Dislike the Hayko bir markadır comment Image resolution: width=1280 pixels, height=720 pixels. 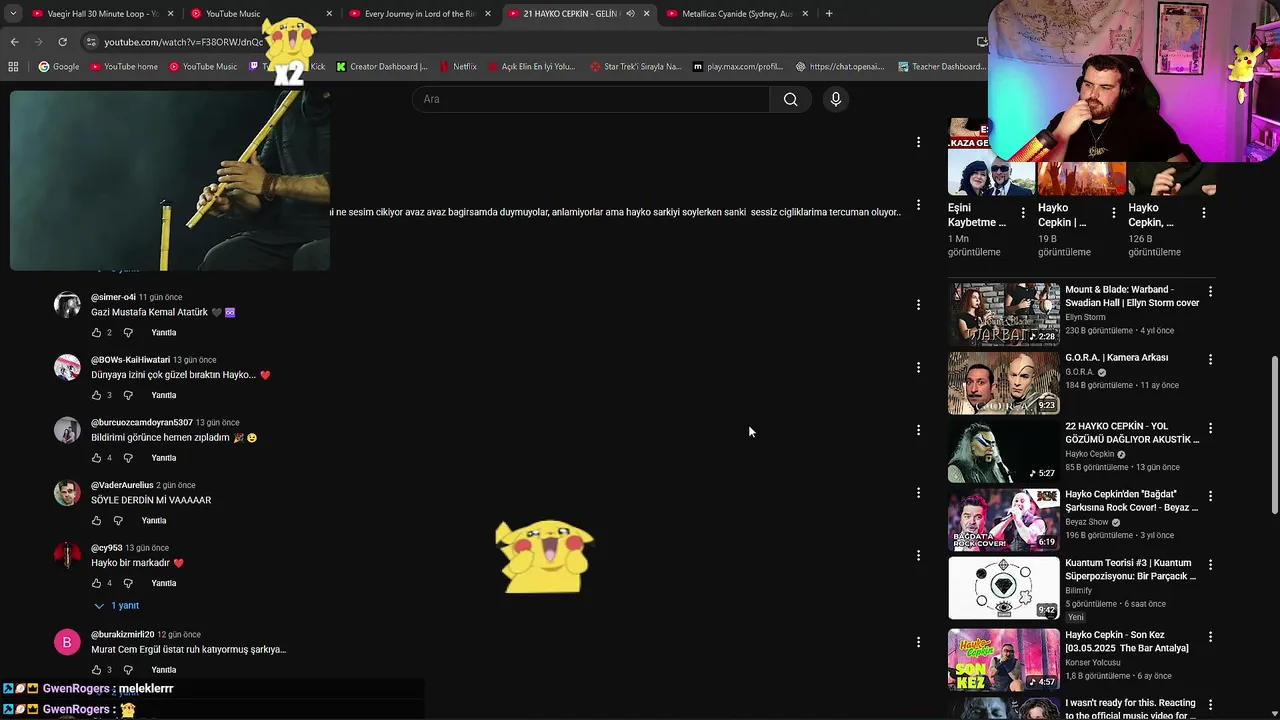[128, 583]
